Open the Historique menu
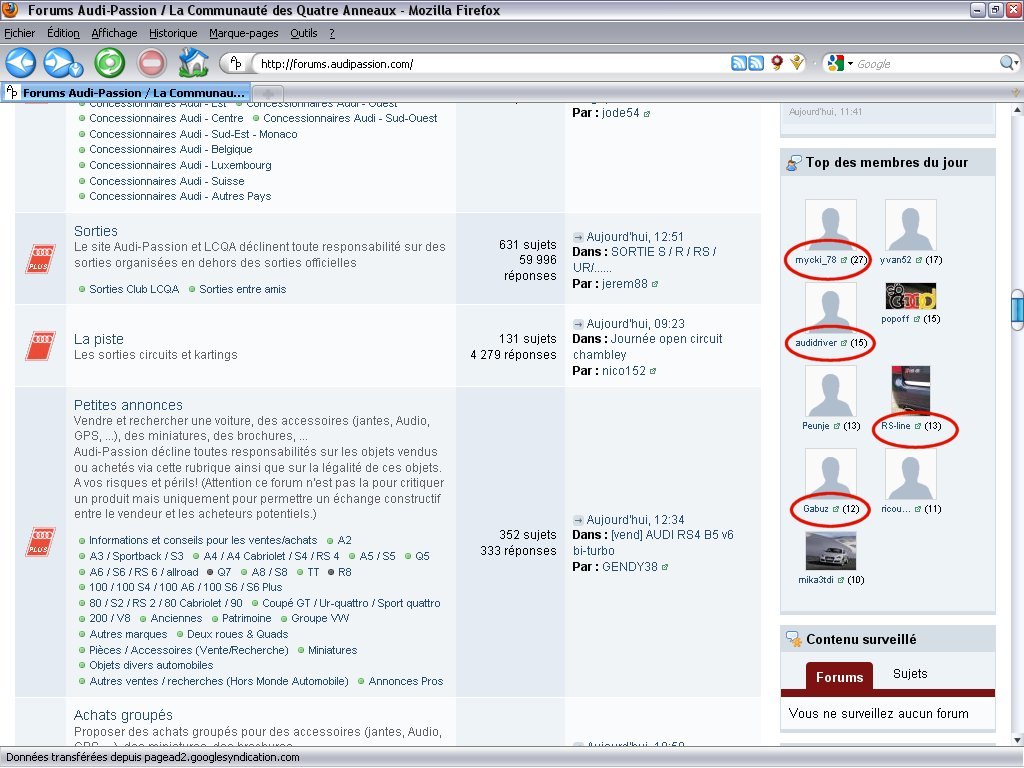1024x768 pixels. pos(173,33)
